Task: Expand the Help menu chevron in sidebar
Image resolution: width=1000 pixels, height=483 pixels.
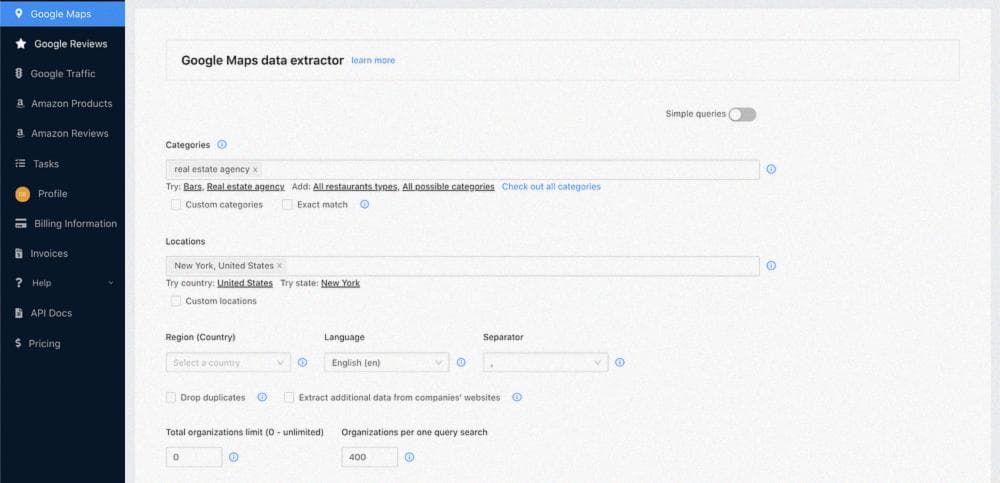Action: [111, 283]
